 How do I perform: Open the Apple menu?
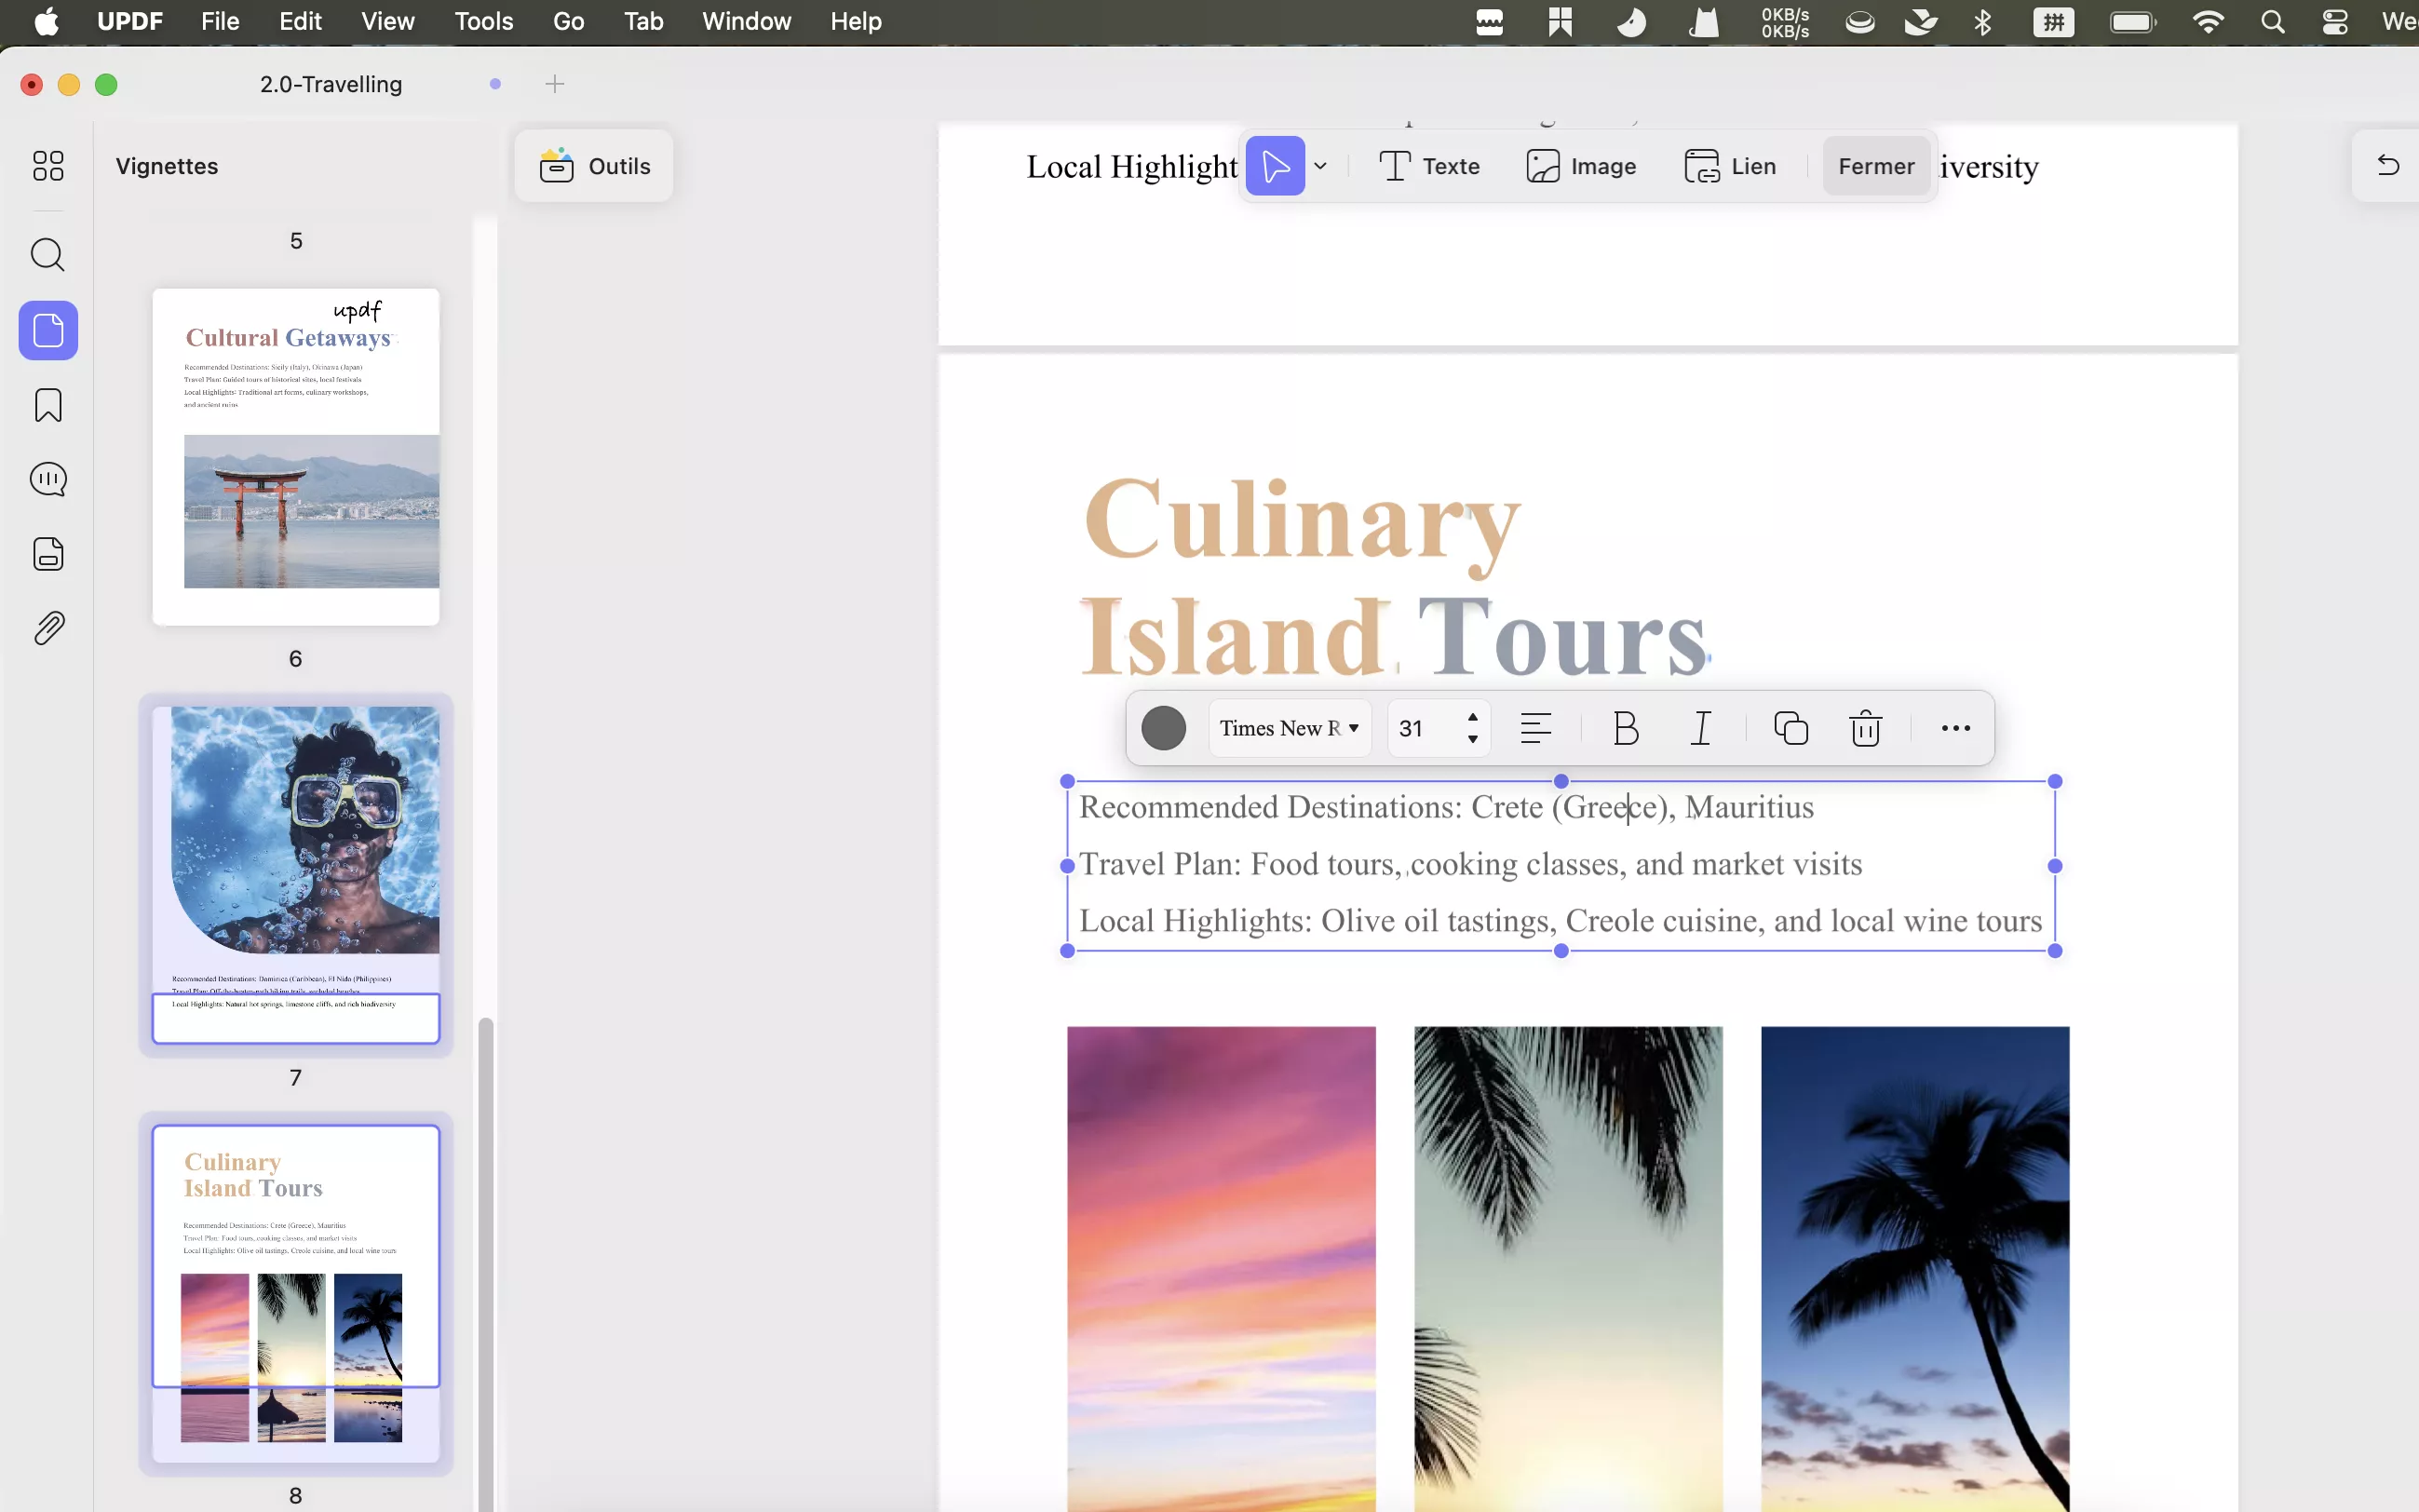point(47,21)
